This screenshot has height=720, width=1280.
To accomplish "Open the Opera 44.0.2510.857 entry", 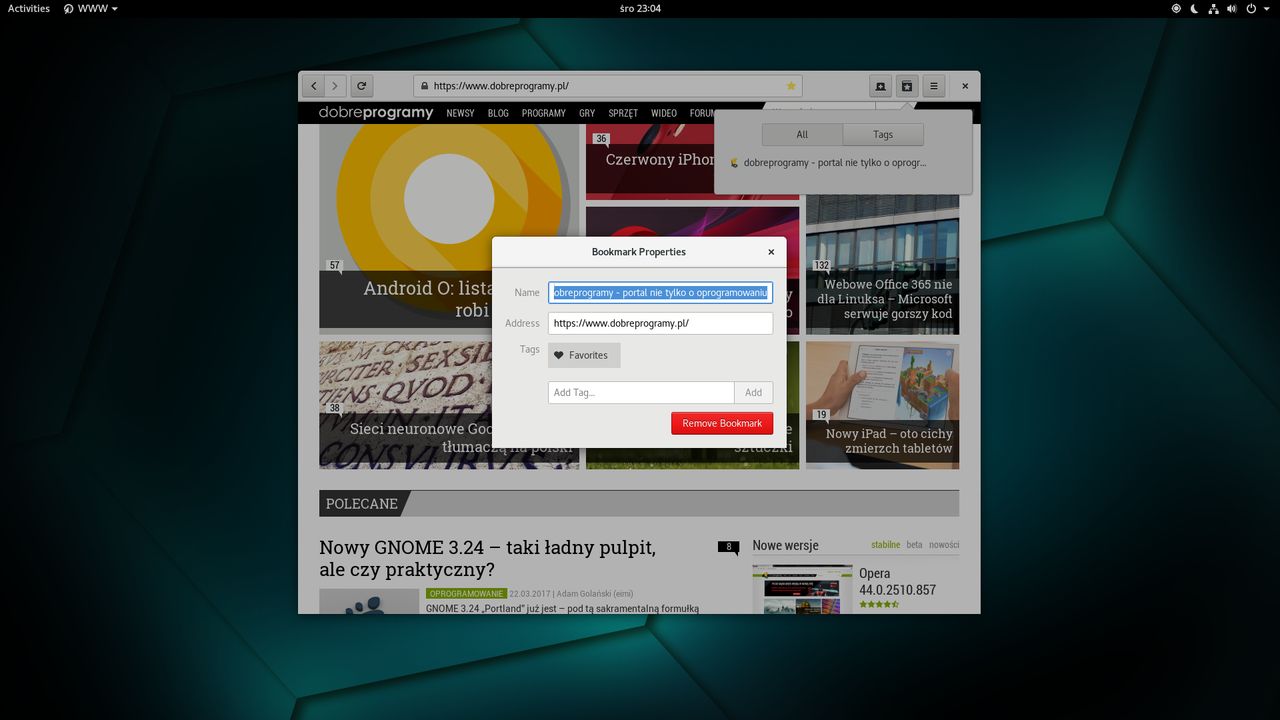I will [x=897, y=582].
